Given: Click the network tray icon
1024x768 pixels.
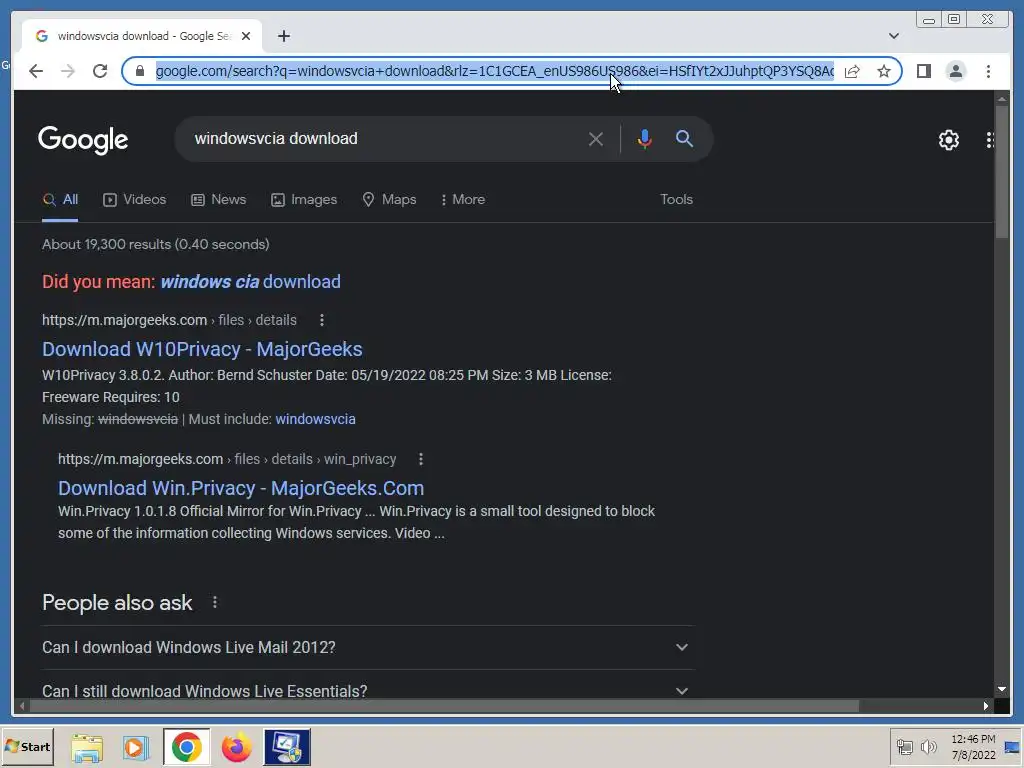Looking at the screenshot, I should point(904,746).
